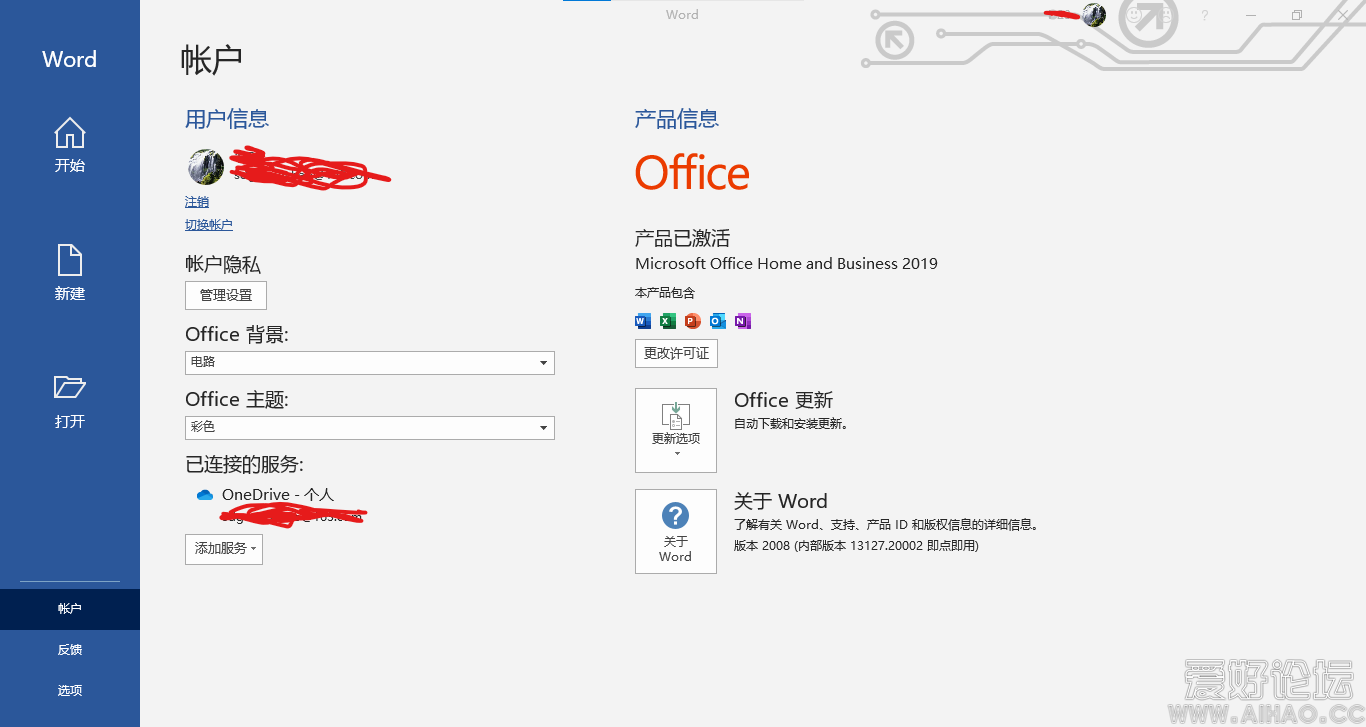Click the 切换帐户 link
Screen dimensions: 1366x727
pyautogui.click(x=208, y=223)
